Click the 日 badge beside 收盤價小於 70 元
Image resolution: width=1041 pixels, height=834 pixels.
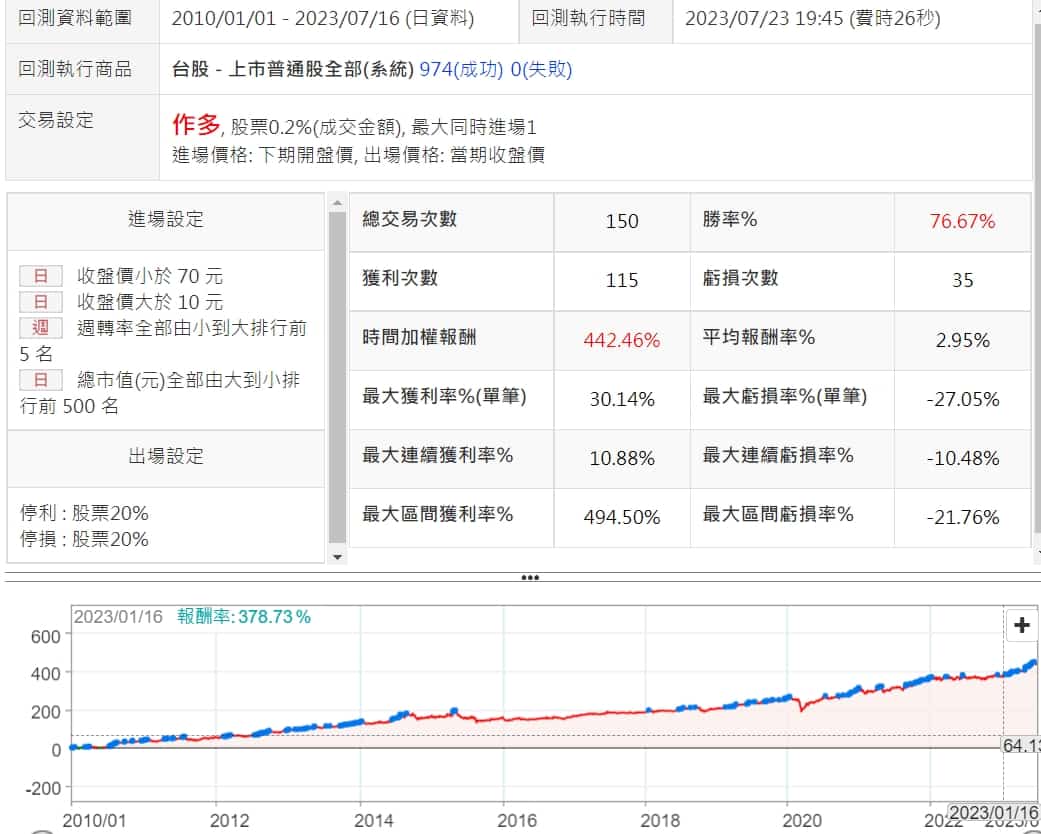(x=41, y=276)
